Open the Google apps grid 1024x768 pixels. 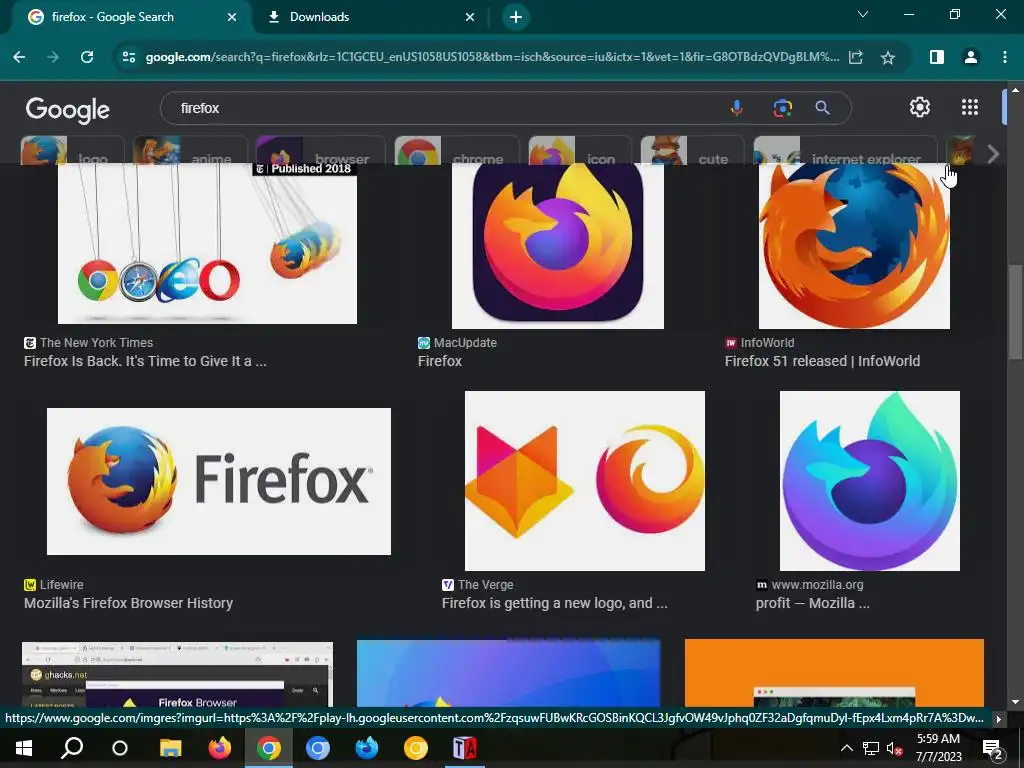(x=970, y=107)
